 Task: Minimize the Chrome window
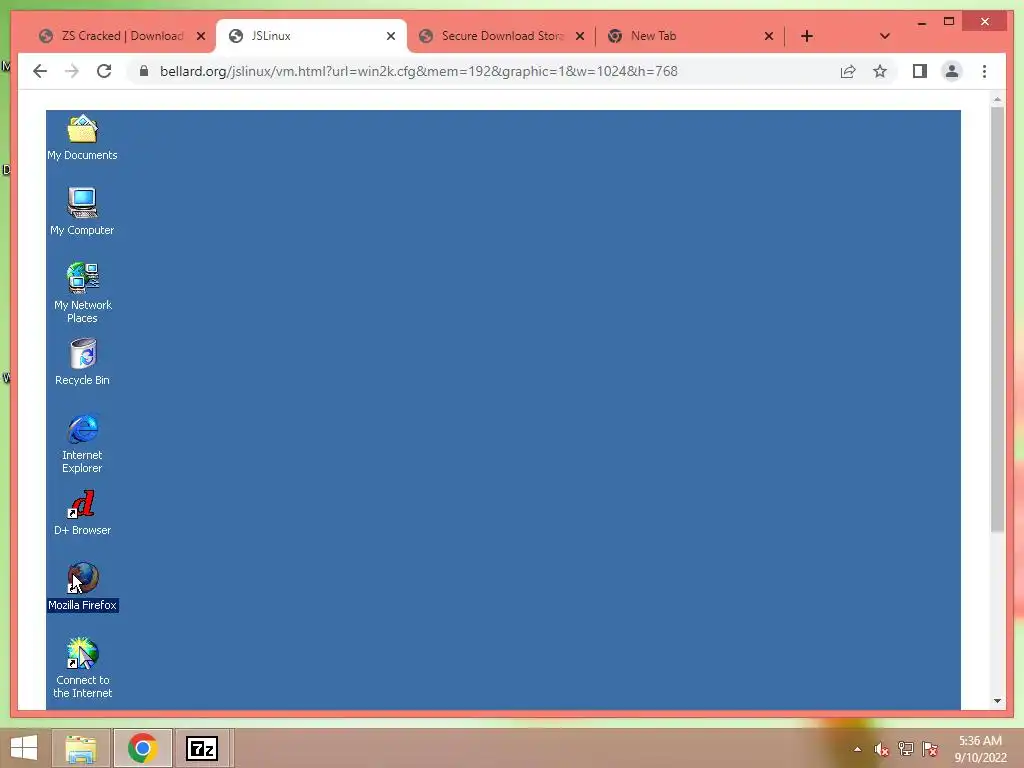coord(921,22)
